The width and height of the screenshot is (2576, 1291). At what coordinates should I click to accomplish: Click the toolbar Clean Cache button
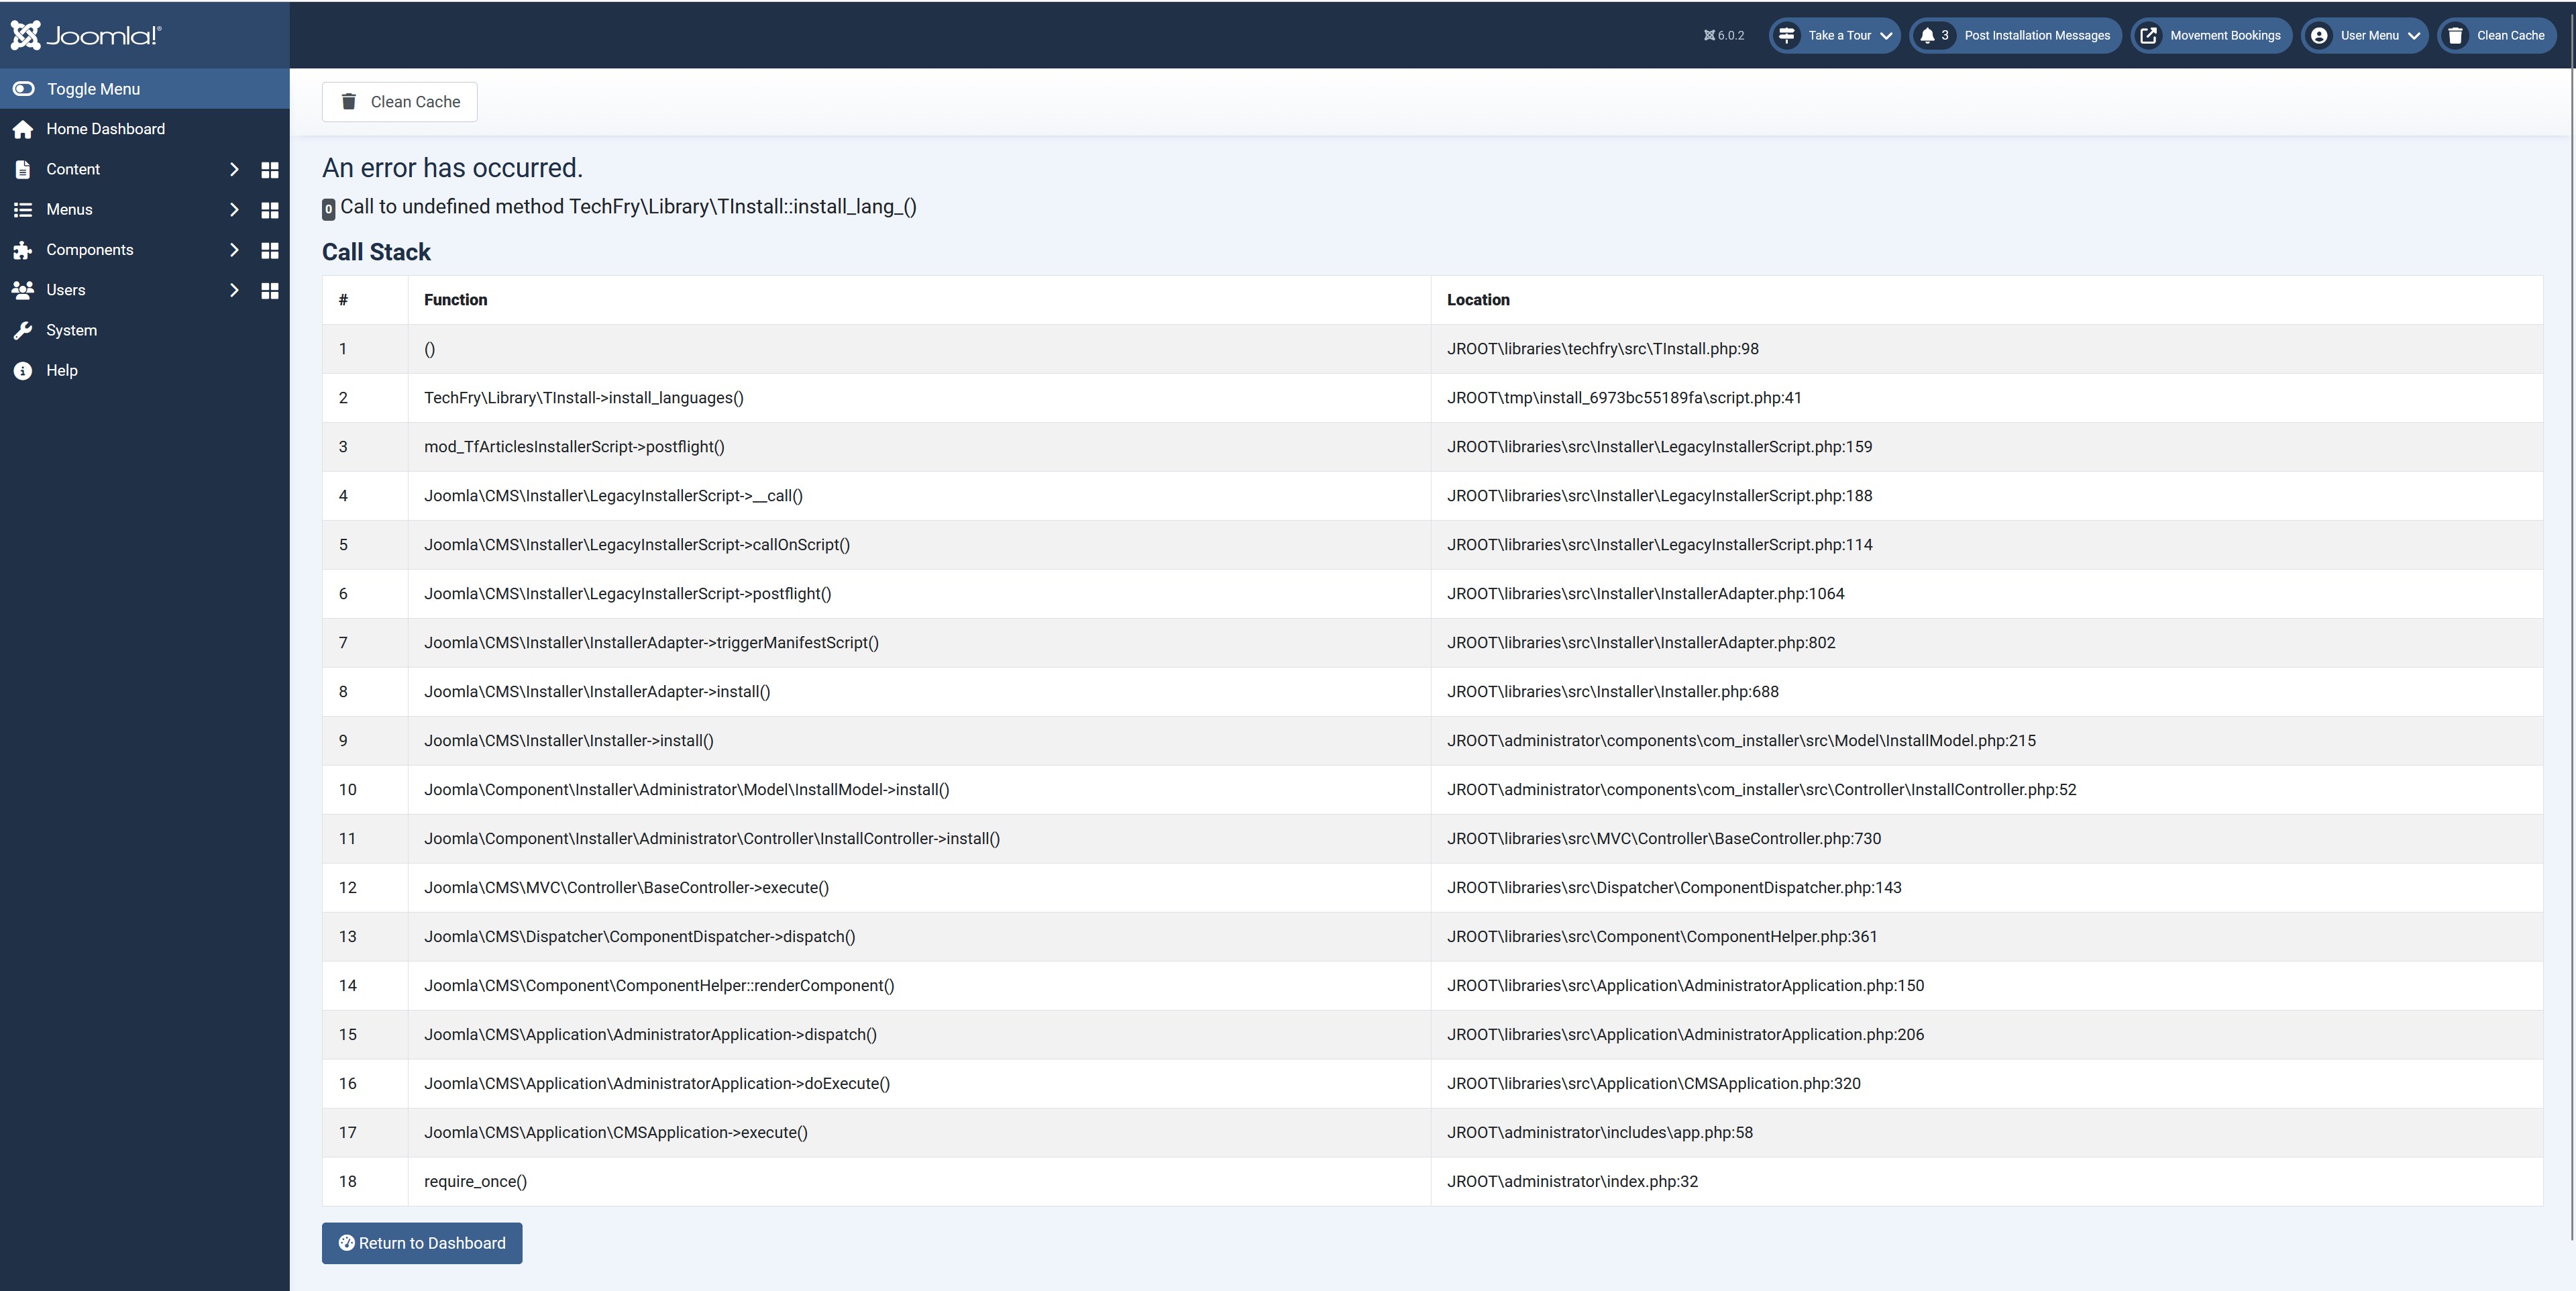(400, 102)
